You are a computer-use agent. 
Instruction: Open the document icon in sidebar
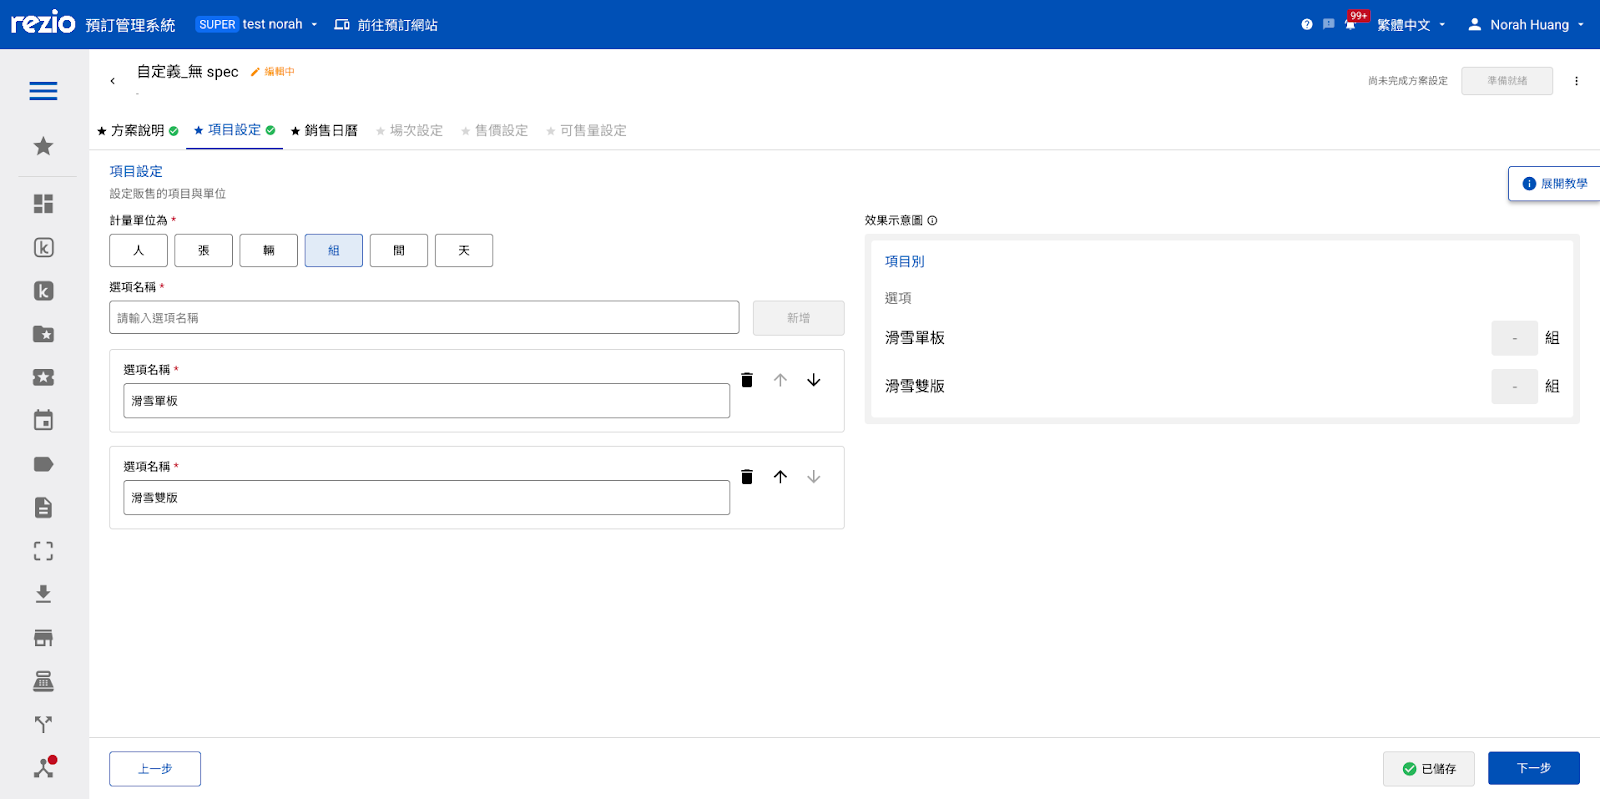click(x=43, y=507)
